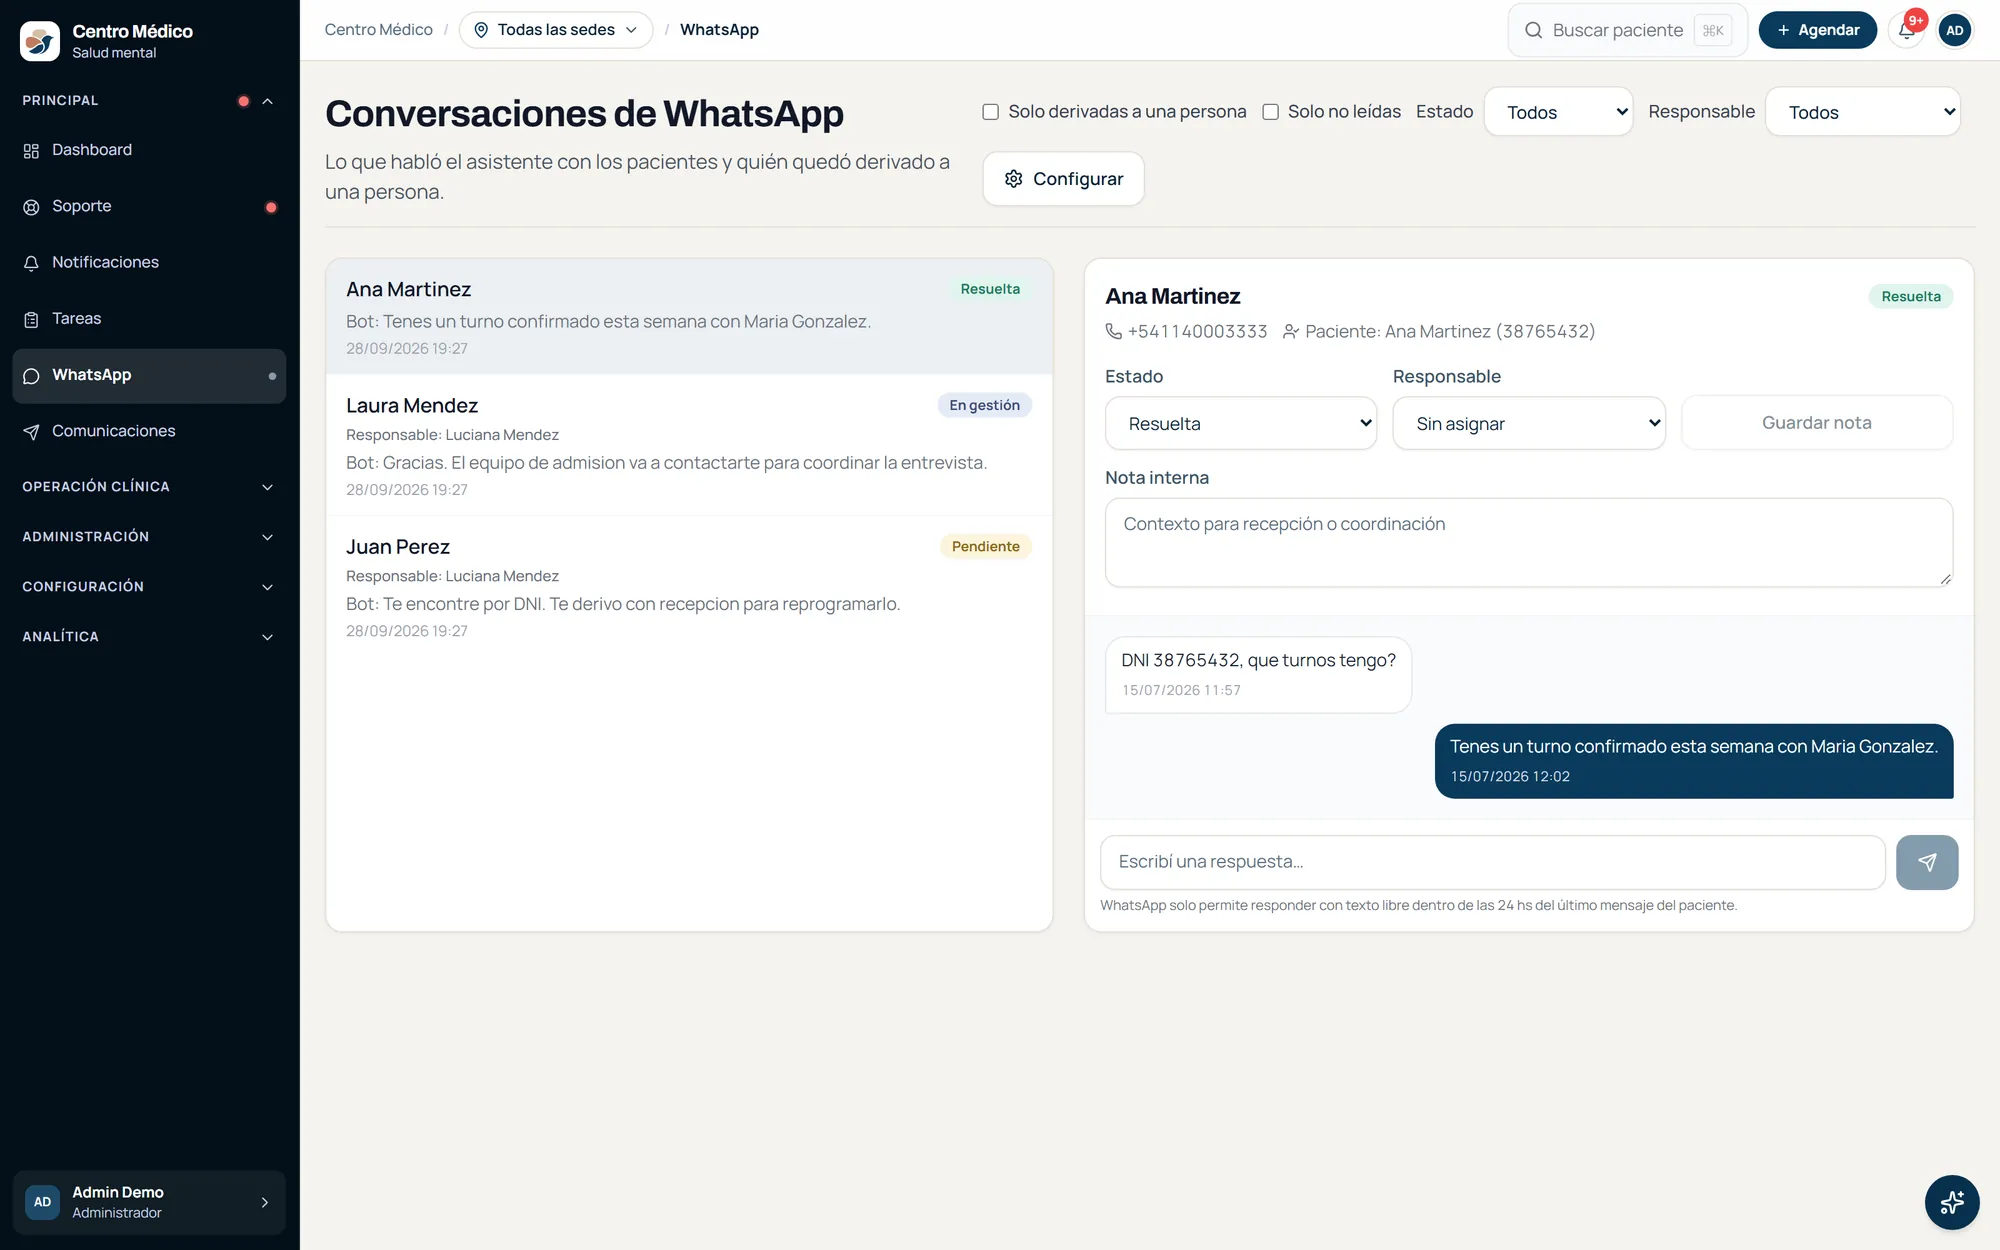Viewport: 2000px width, 1250px height.
Task: Open the Estado dropdown showing Resuelta
Action: tap(1241, 423)
